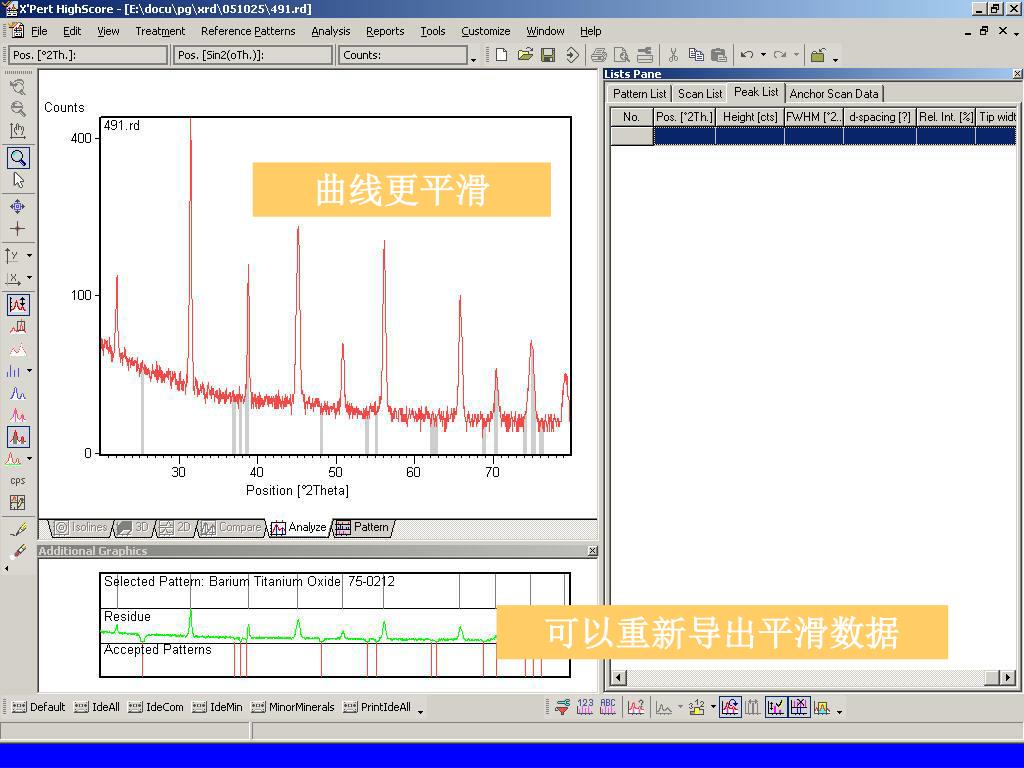Click the Lists Pane right scroll arrow
Screen dimensions: 1024x768
[x=1008, y=678]
